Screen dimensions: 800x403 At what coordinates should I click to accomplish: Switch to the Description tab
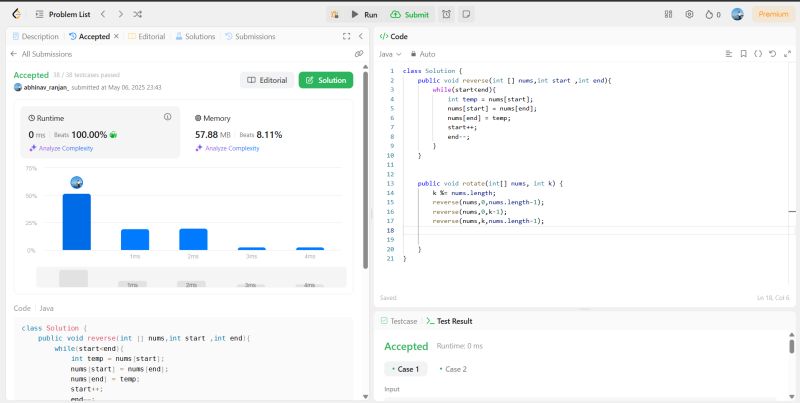coord(36,36)
